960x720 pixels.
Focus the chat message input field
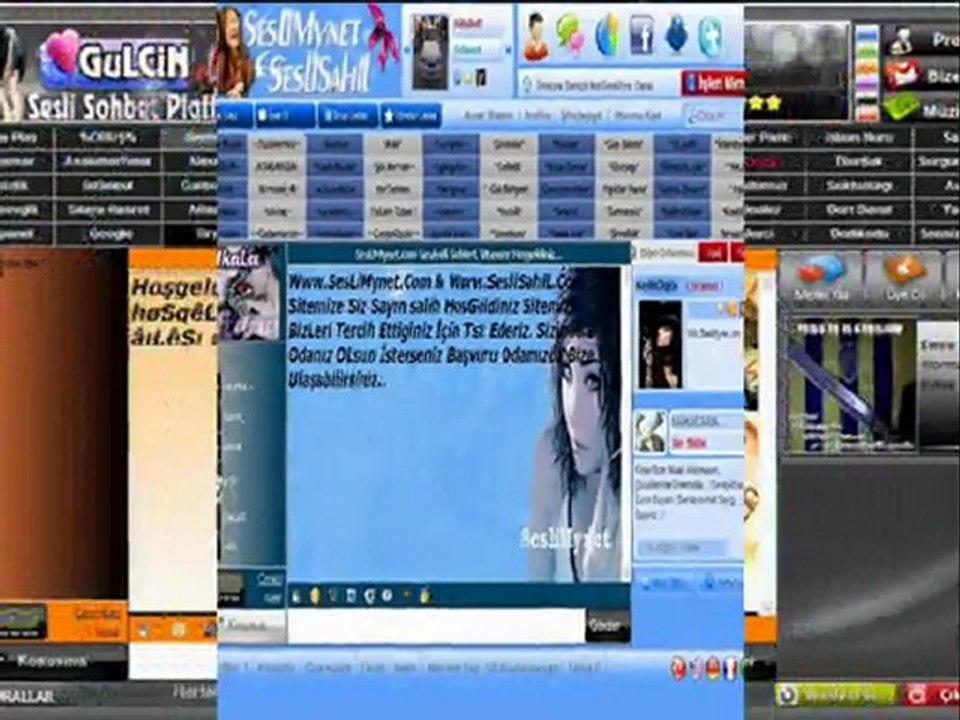tap(436, 626)
